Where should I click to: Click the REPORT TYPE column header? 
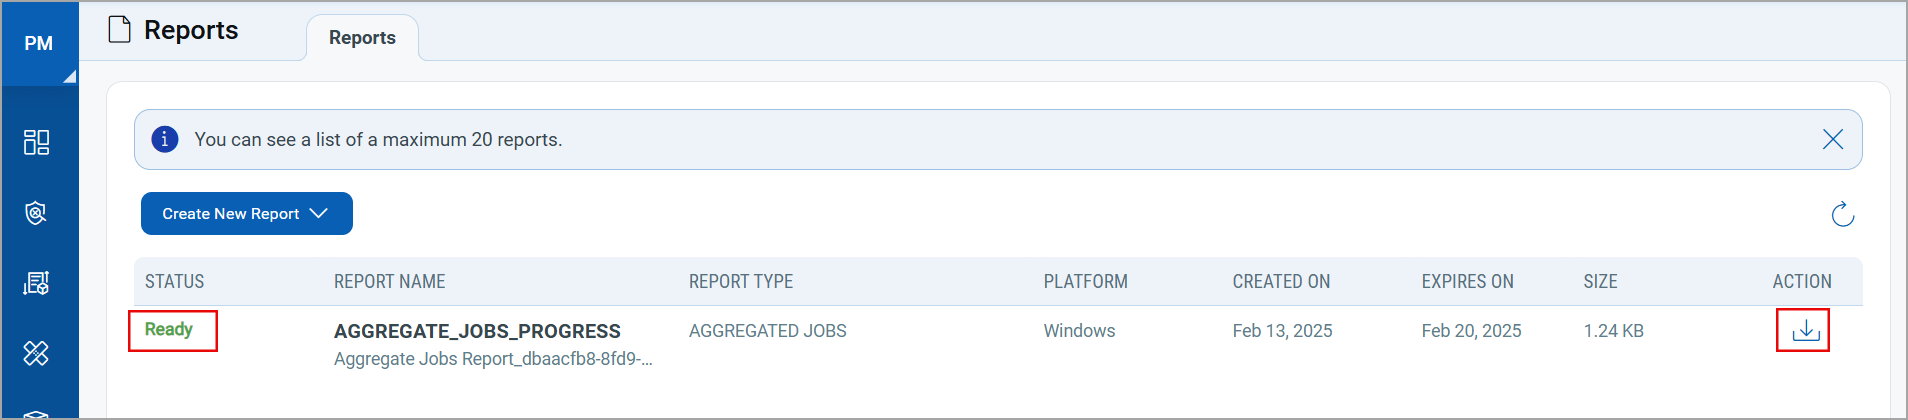[741, 282]
